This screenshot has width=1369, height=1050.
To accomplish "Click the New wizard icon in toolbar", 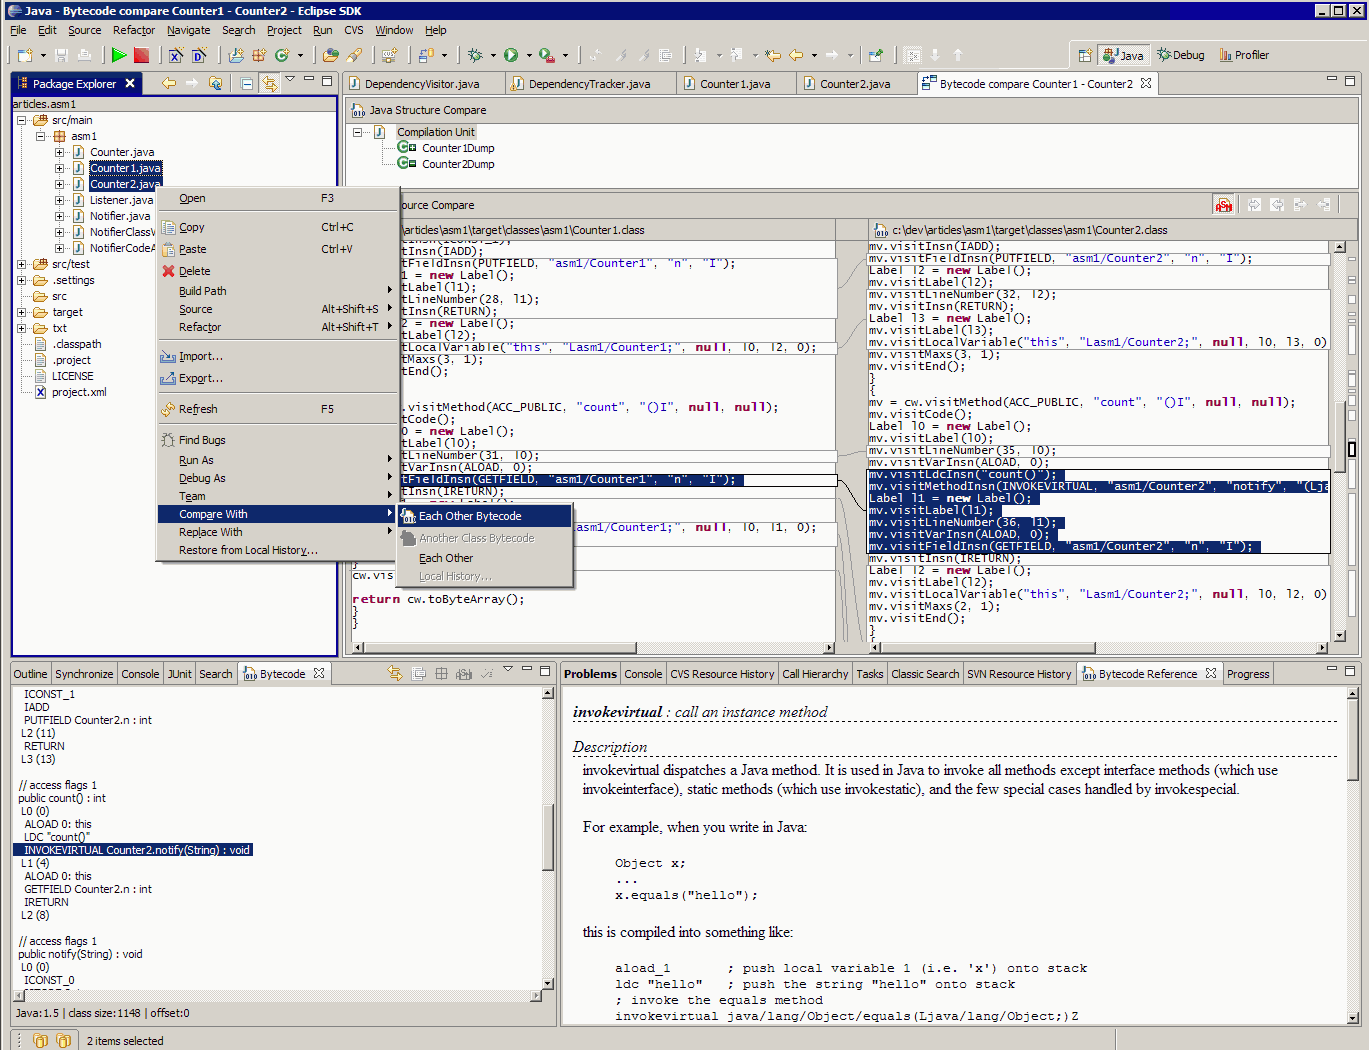I will click(x=25, y=55).
